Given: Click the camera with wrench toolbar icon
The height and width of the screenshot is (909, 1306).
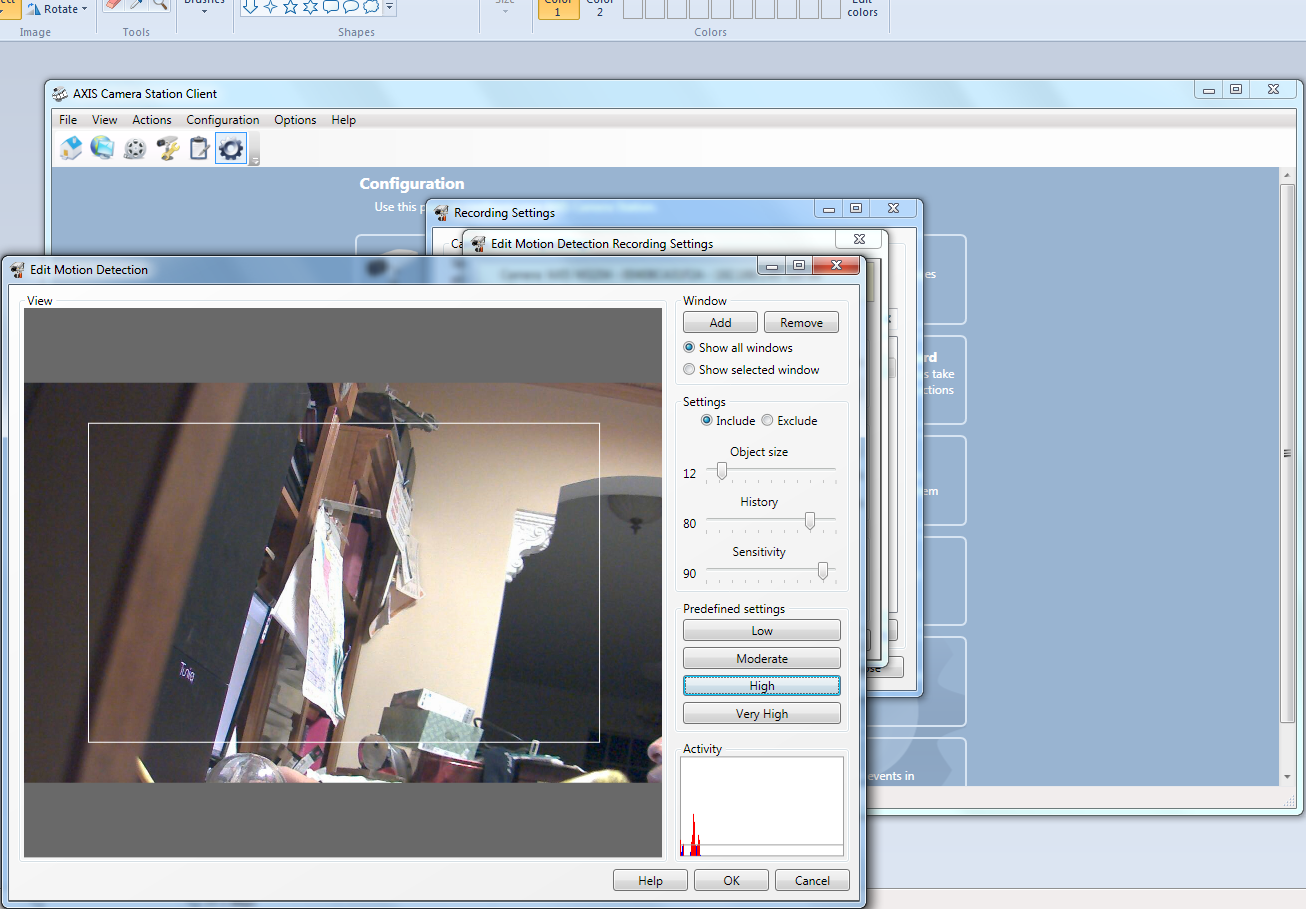Looking at the screenshot, I should (167, 149).
